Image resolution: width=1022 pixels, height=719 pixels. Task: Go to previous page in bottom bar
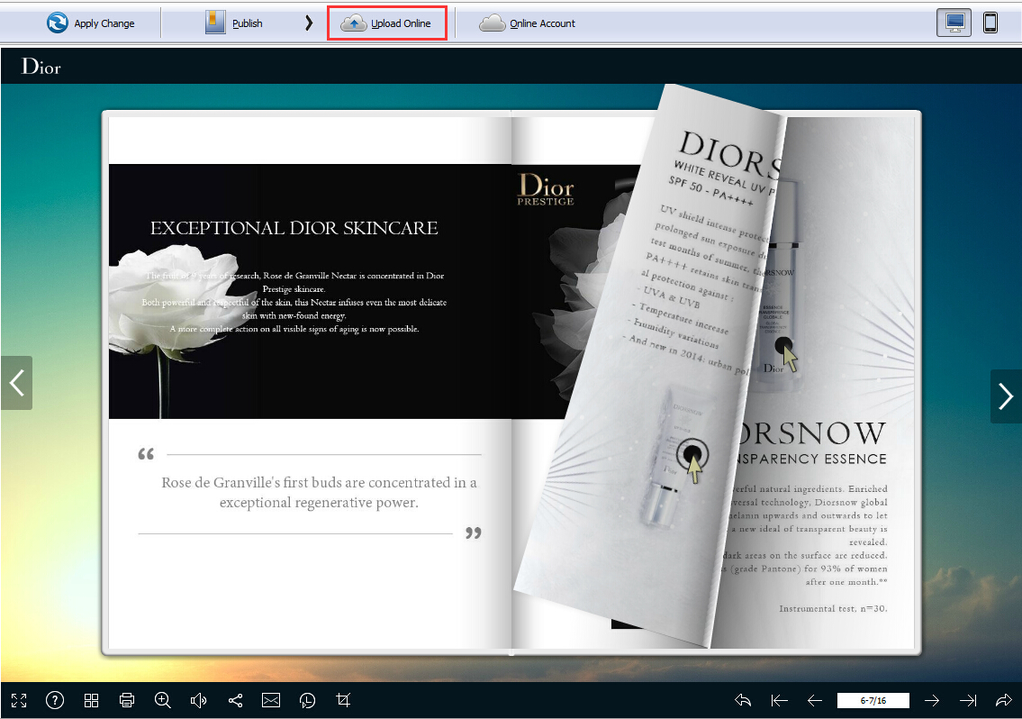[815, 700]
